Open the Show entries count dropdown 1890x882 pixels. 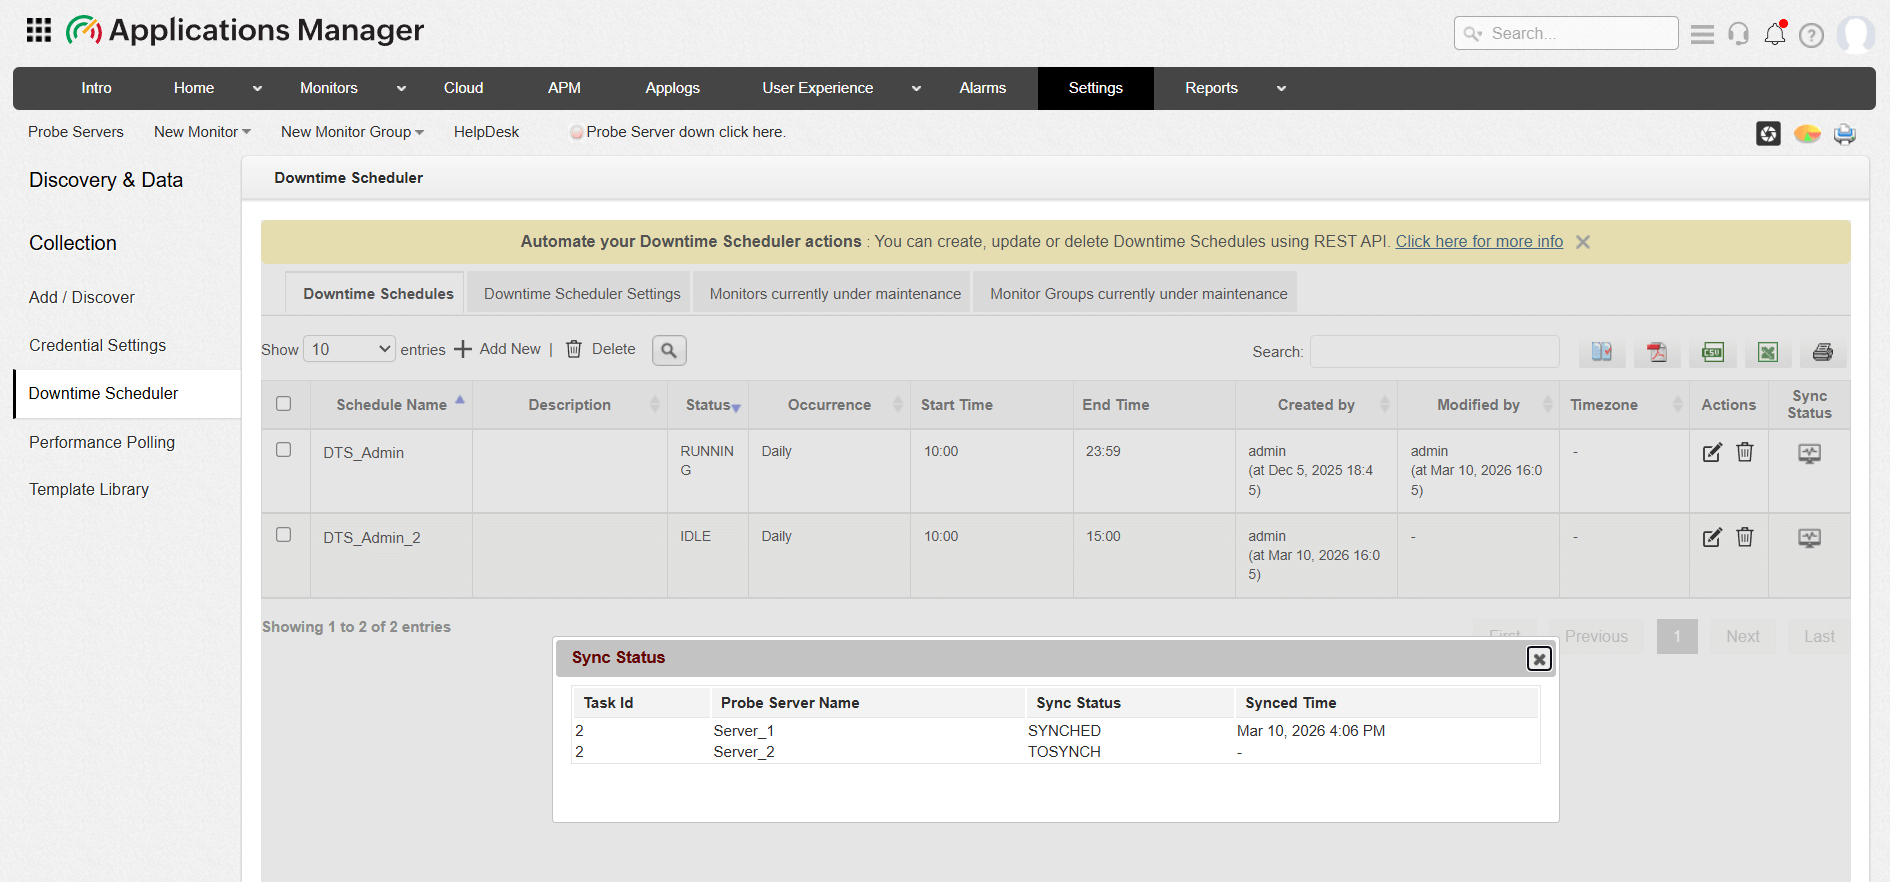pyautogui.click(x=349, y=349)
